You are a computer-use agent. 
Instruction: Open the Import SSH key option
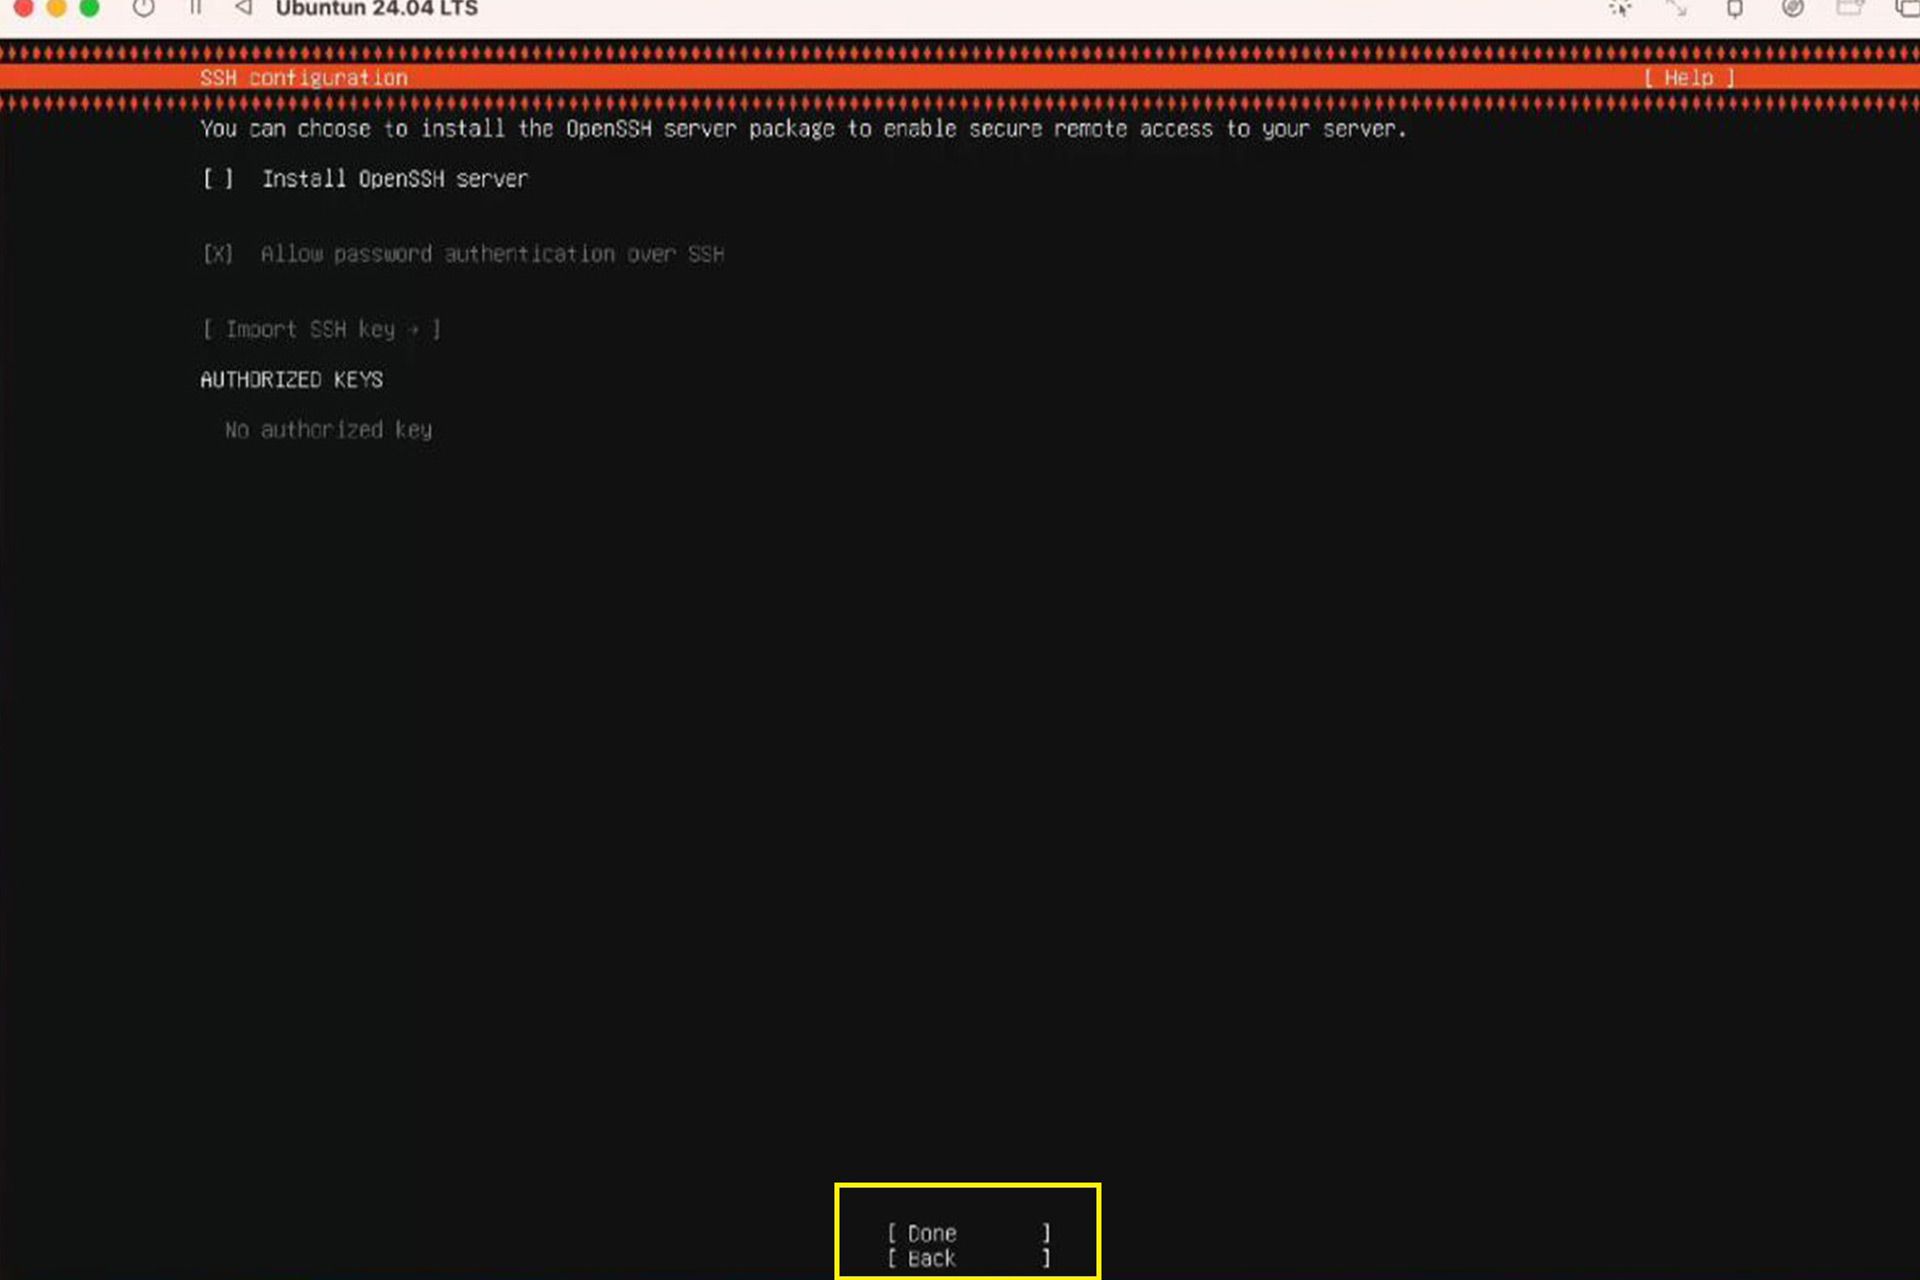coord(321,330)
